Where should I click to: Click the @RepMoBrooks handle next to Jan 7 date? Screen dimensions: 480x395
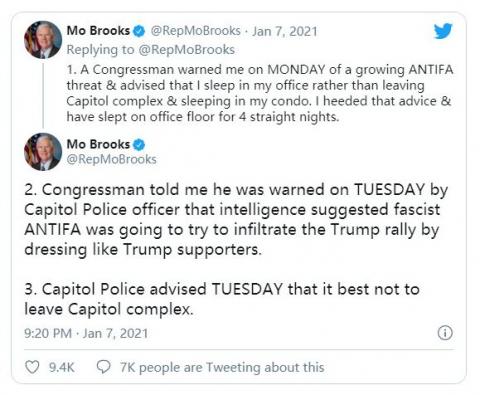pyautogui.click(x=195, y=31)
